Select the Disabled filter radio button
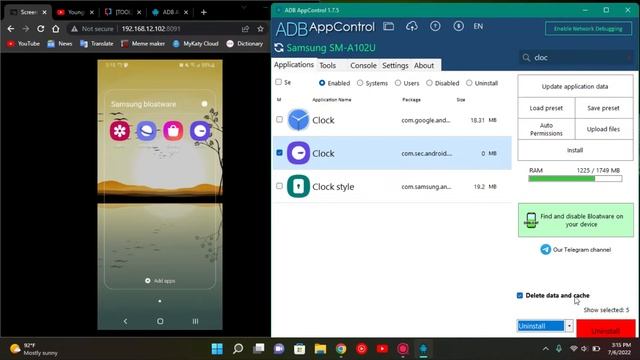The width and height of the screenshot is (640, 360). pyautogui.click(x=429, y=83)
